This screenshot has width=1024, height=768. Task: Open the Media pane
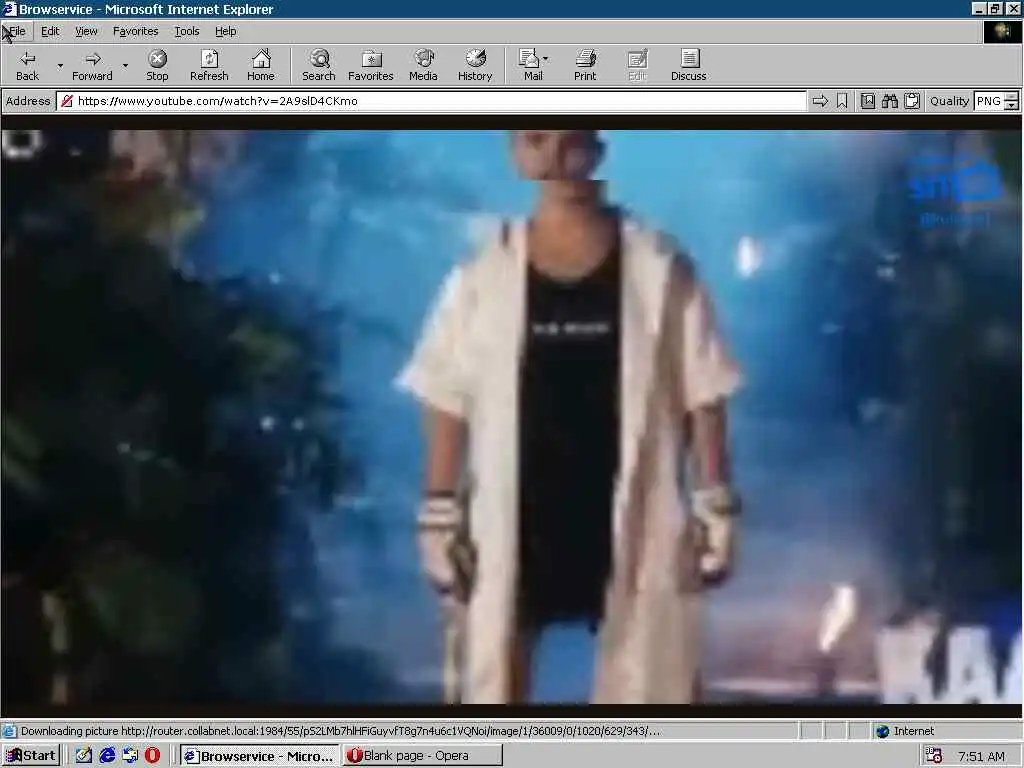[x=423, y=65]
